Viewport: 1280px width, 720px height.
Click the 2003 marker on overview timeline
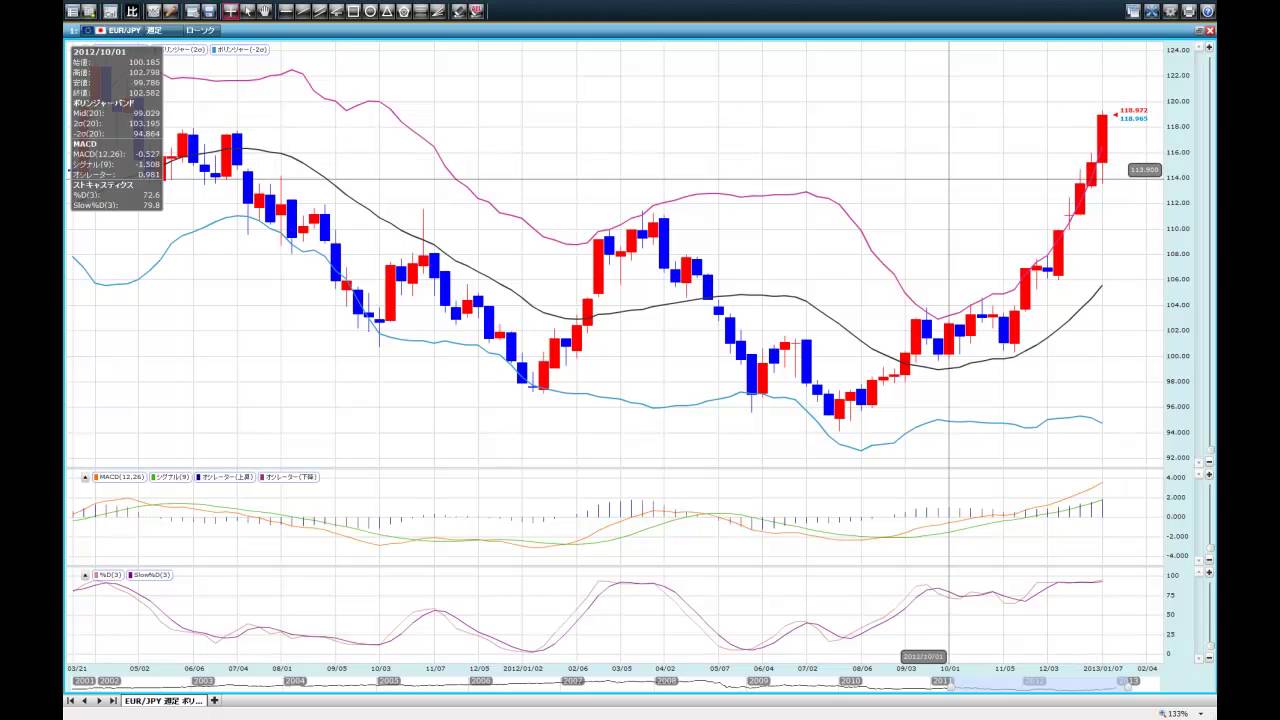point(203,681)
